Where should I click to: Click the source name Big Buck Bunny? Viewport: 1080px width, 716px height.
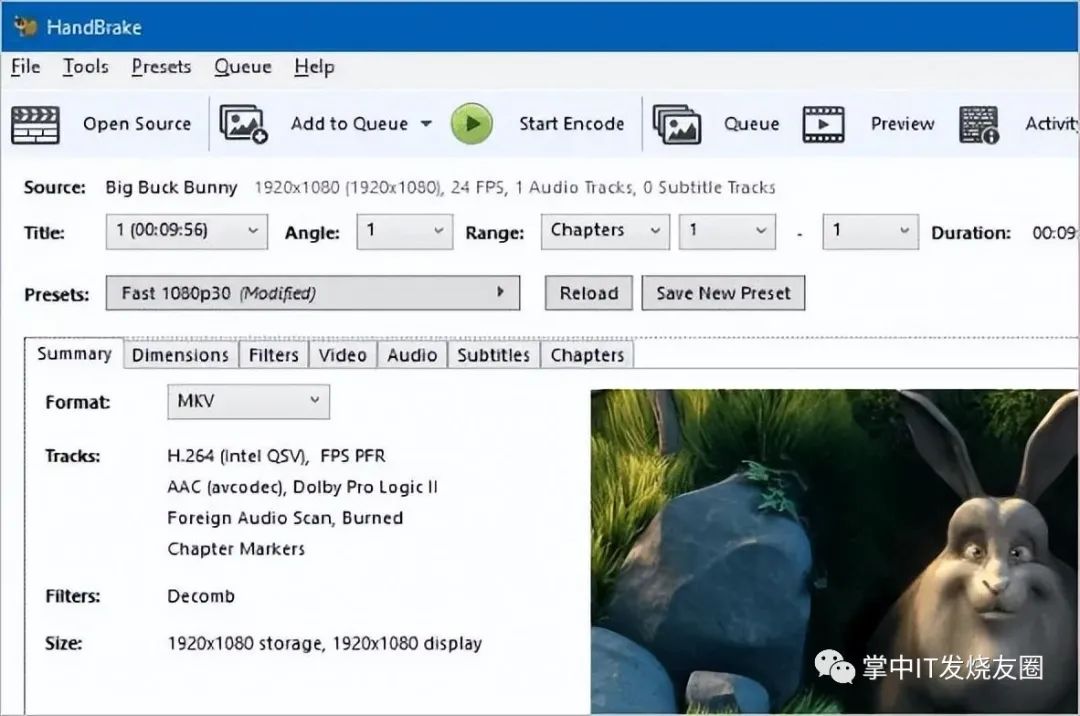click(x=171, y=187)
